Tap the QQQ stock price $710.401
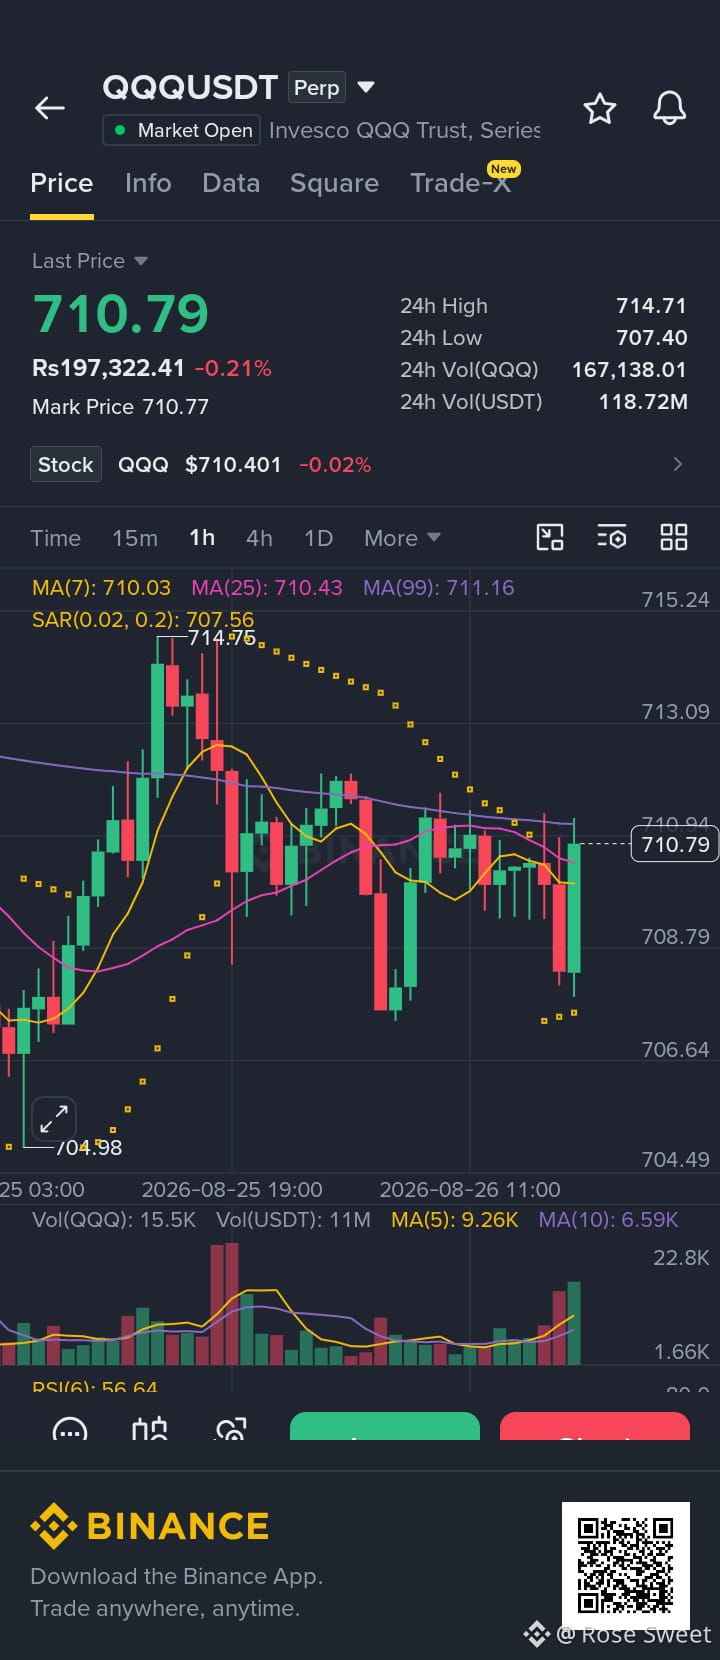The image size is (720, 1660). (233, 465)
